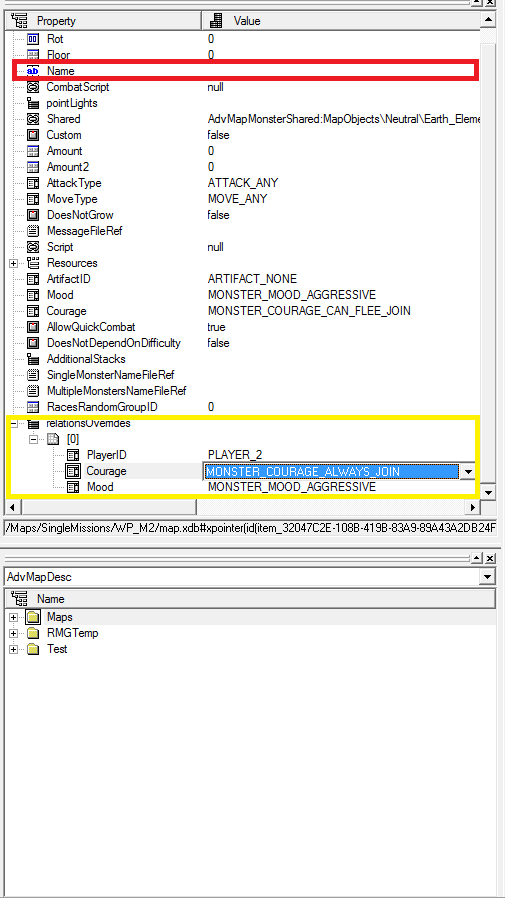The height and width of the screenshot is (899, 505).
Task: Click the CombatScript reference icon
Action: point(33,87)
